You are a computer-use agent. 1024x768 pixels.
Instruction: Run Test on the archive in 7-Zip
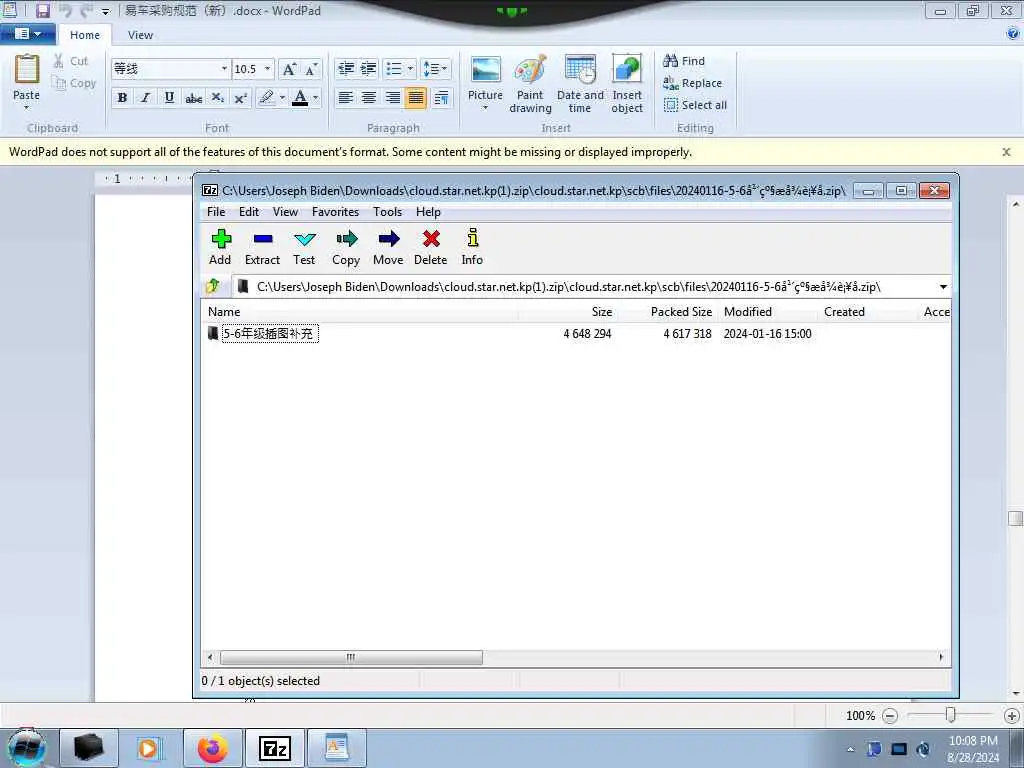point(304,247)
